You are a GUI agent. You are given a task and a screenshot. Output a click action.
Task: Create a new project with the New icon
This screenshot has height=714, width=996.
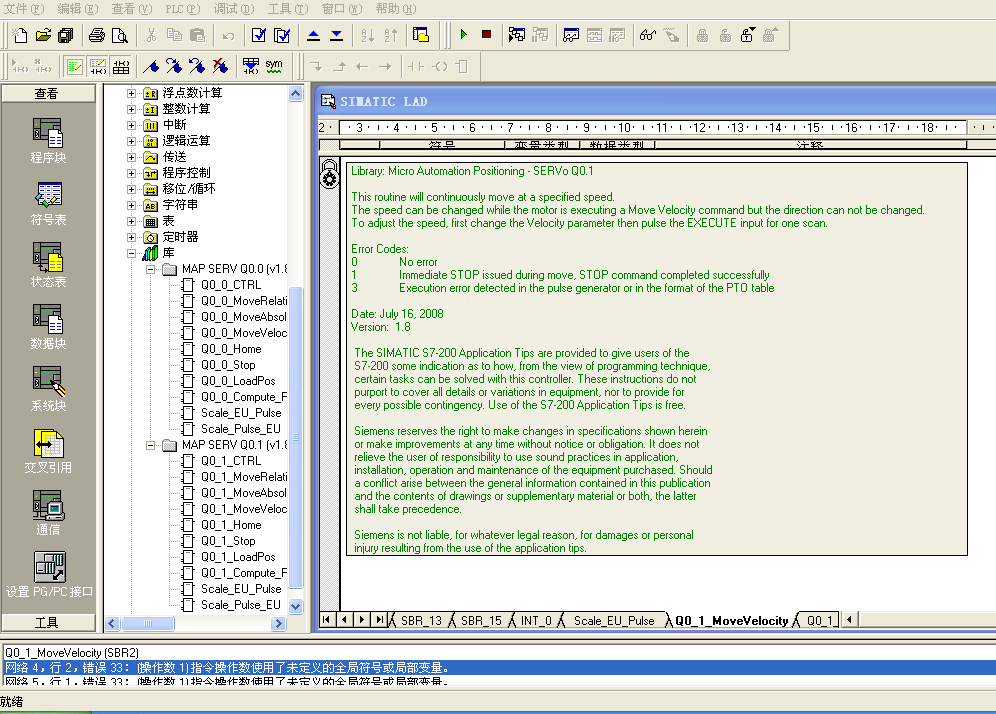point(20,36)
